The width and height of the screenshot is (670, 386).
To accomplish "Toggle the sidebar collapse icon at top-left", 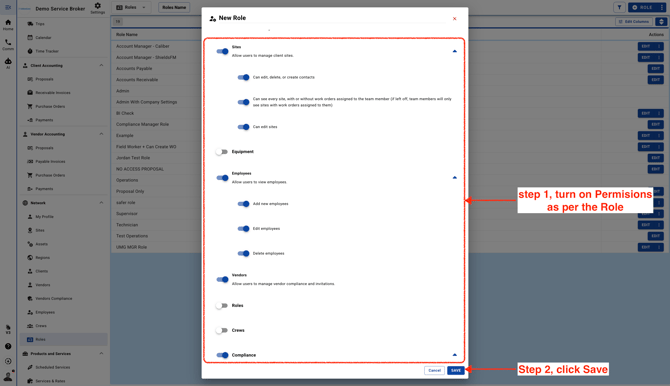I will click(x=8, y=7).
